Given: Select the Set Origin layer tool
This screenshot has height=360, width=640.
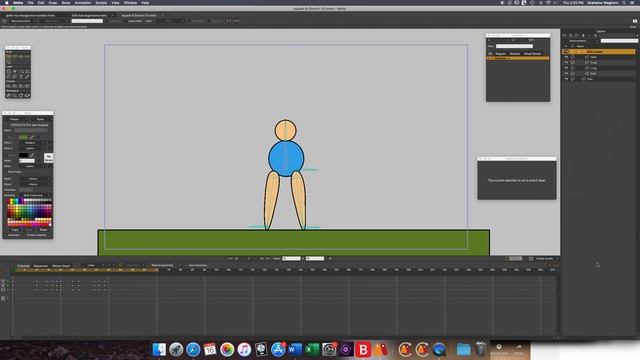Looking at the screenshot, I should pos(15,71).
